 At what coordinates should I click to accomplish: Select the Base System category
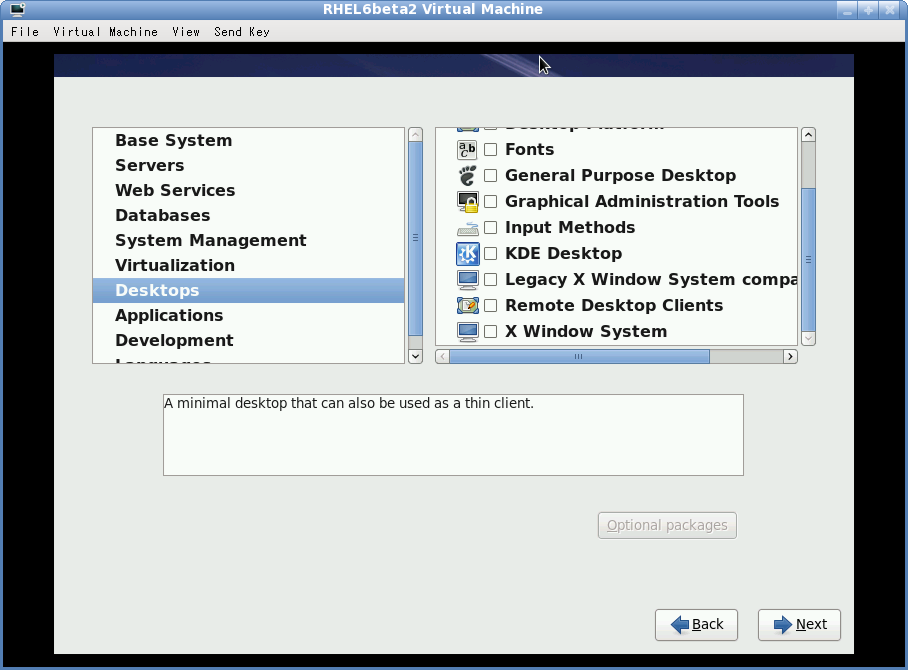tap(248, 141)
